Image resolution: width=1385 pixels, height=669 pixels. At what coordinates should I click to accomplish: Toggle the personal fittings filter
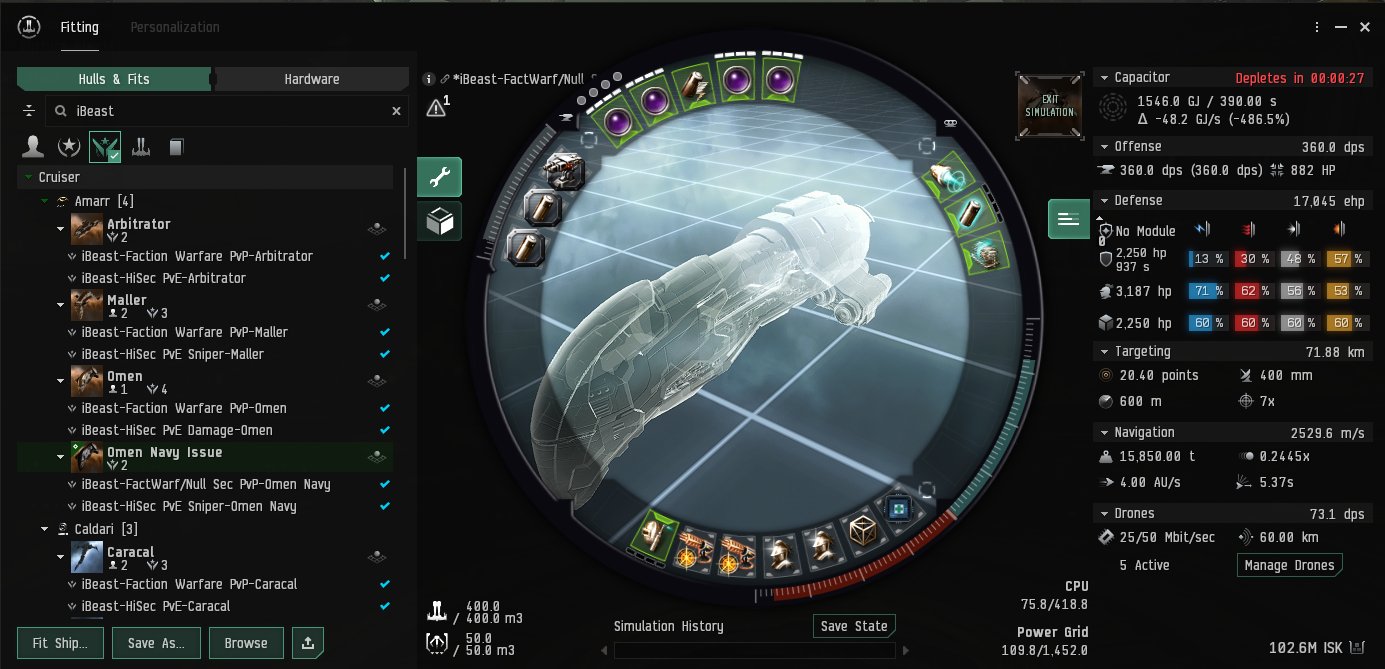[33, 147]
